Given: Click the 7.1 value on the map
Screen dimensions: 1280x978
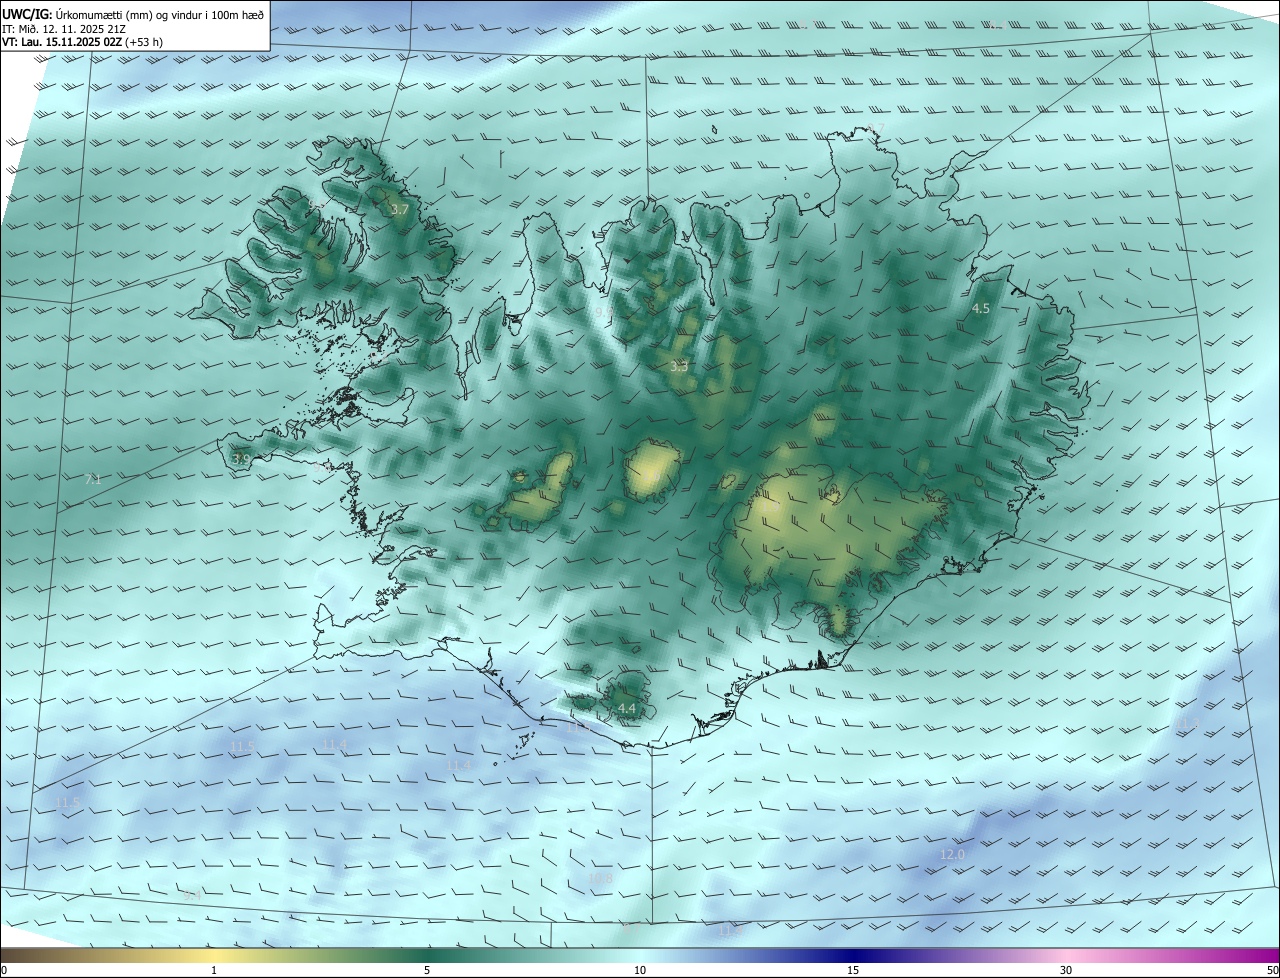Looking at the screenshot, I should click(93, 480).
